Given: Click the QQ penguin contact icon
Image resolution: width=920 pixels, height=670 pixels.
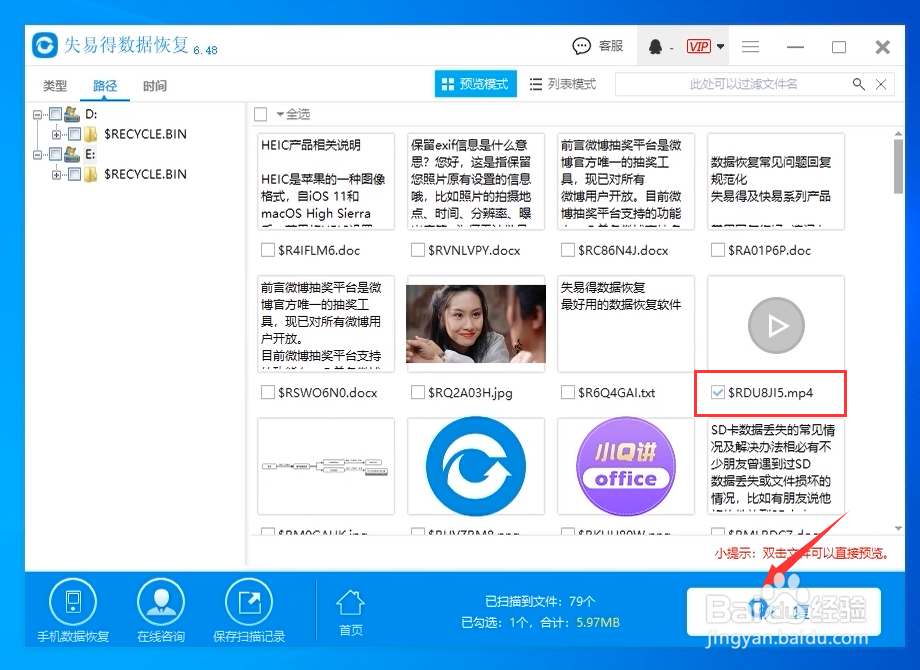Looking at the screenshot, I should 656,45.
